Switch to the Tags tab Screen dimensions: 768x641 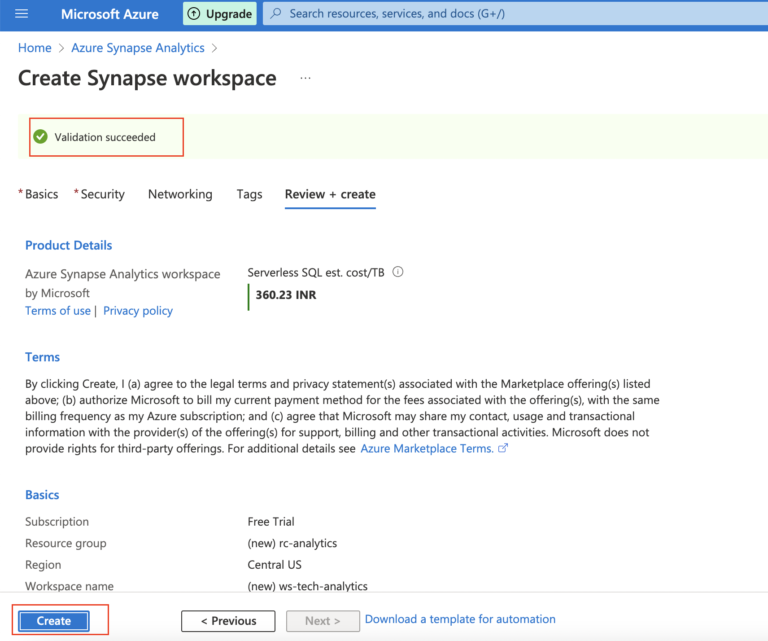(249, 194)
